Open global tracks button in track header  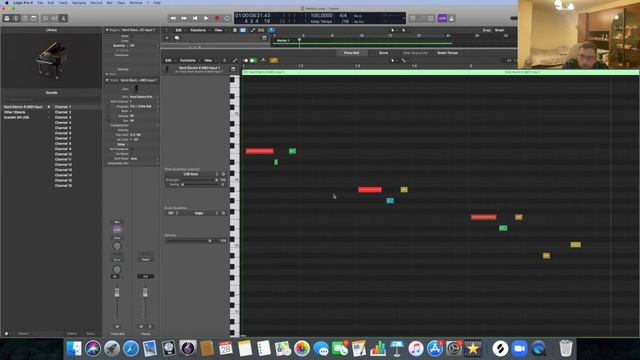[x=264, y=38]
